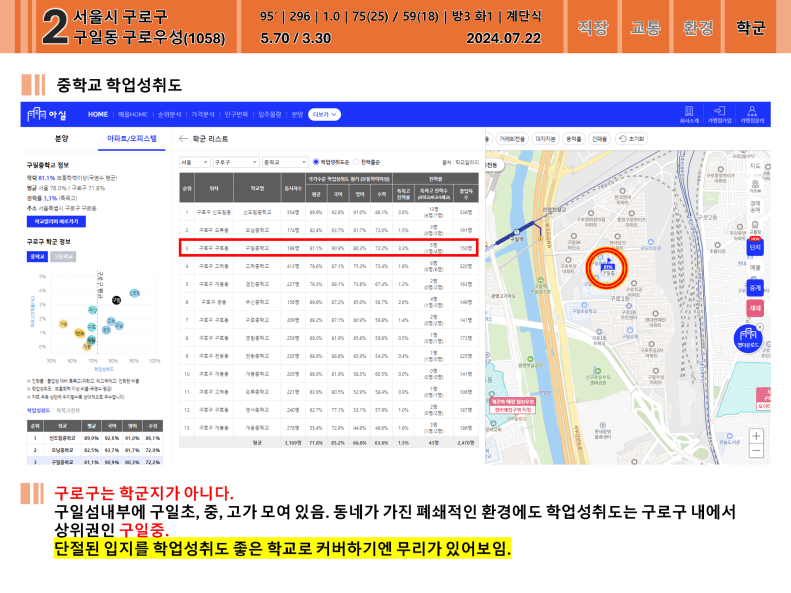Select the 교통 slide header tab

point(645,27)
